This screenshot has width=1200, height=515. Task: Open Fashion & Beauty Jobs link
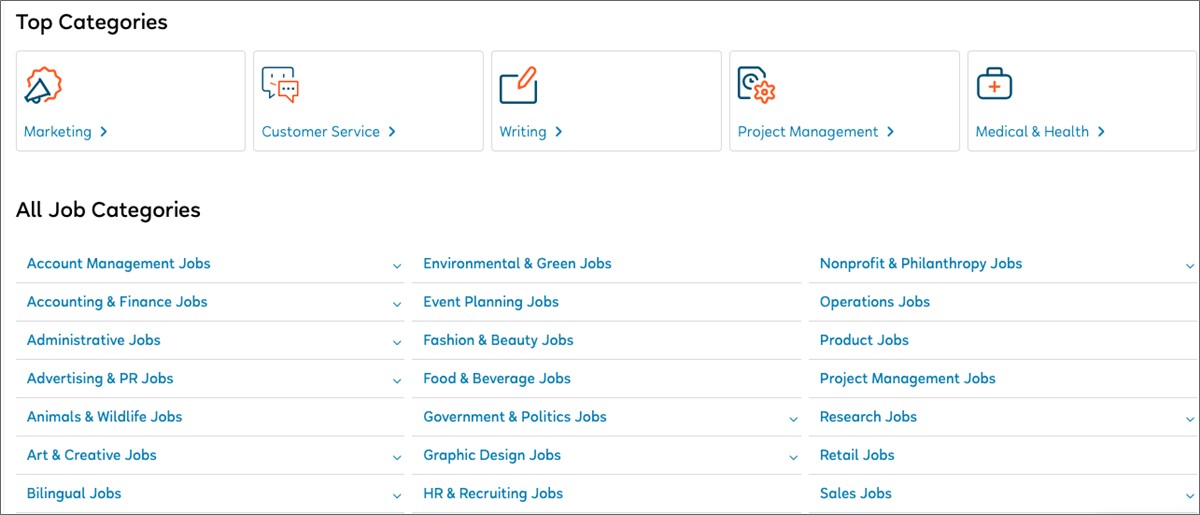(498, 340)
